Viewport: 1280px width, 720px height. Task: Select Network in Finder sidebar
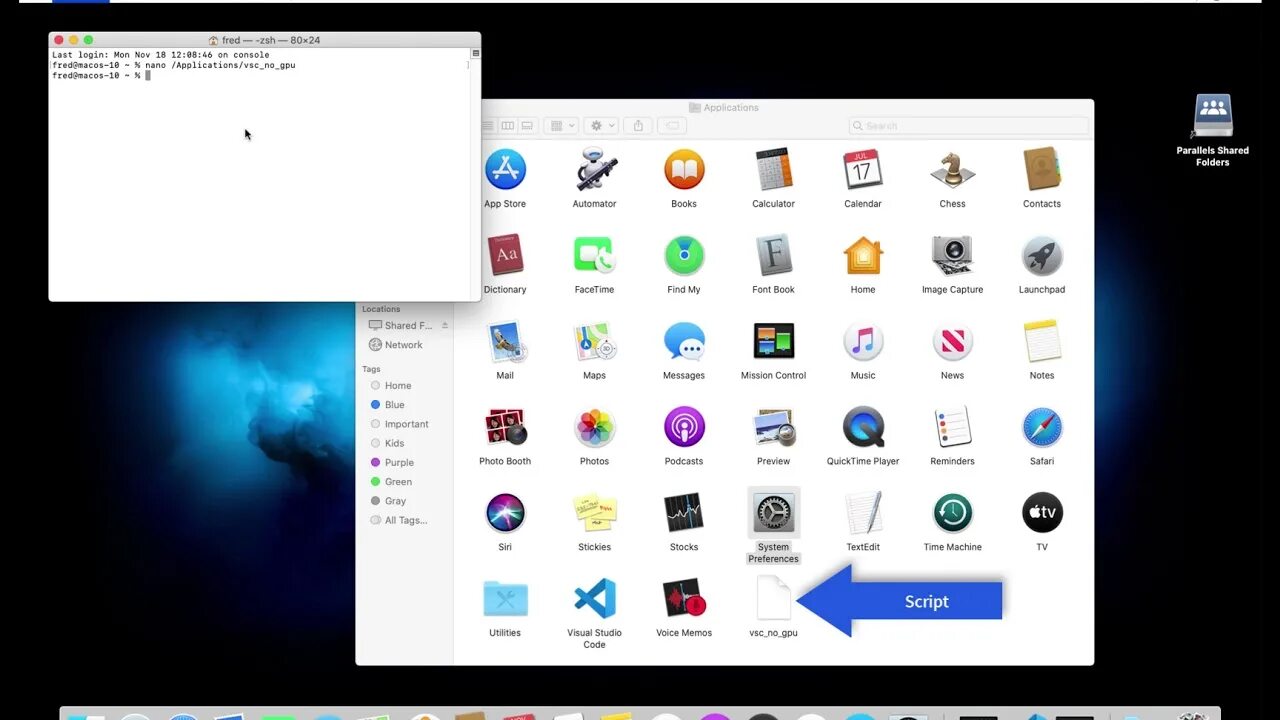click(x=396, y=345)
